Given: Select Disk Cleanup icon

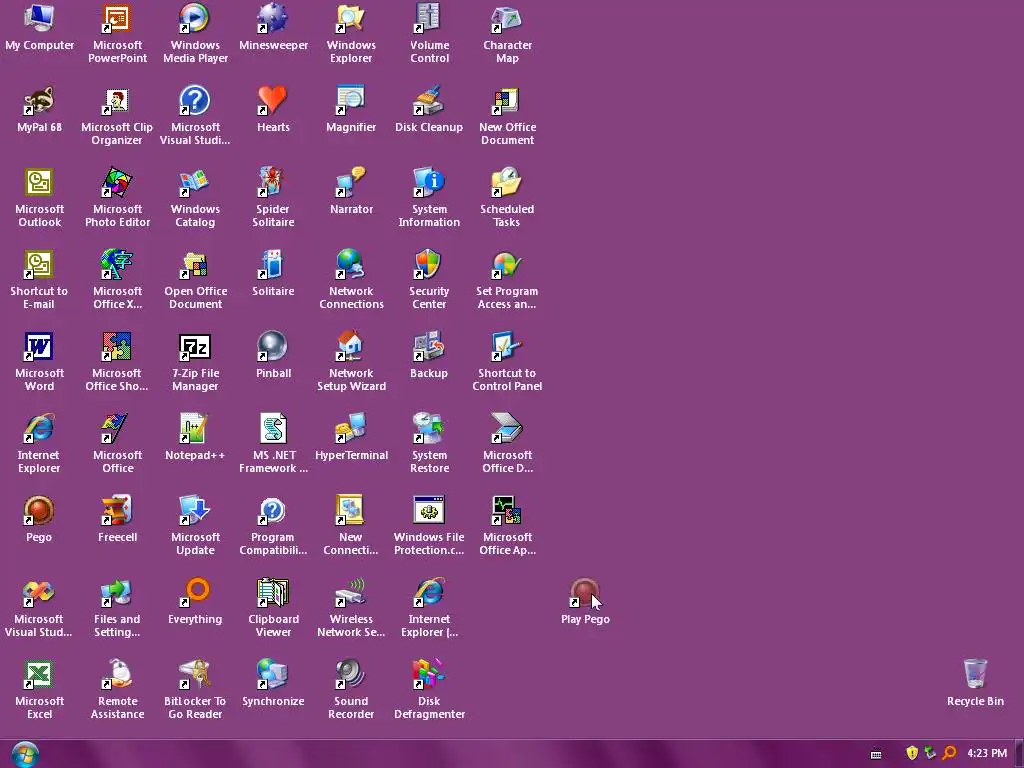Looking at the screenshot, I should coord(429,101).
